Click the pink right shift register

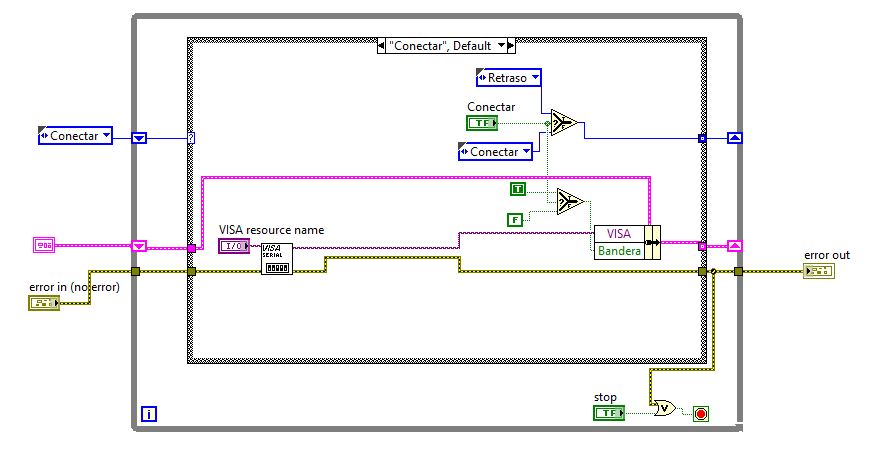tap(735, 245)
